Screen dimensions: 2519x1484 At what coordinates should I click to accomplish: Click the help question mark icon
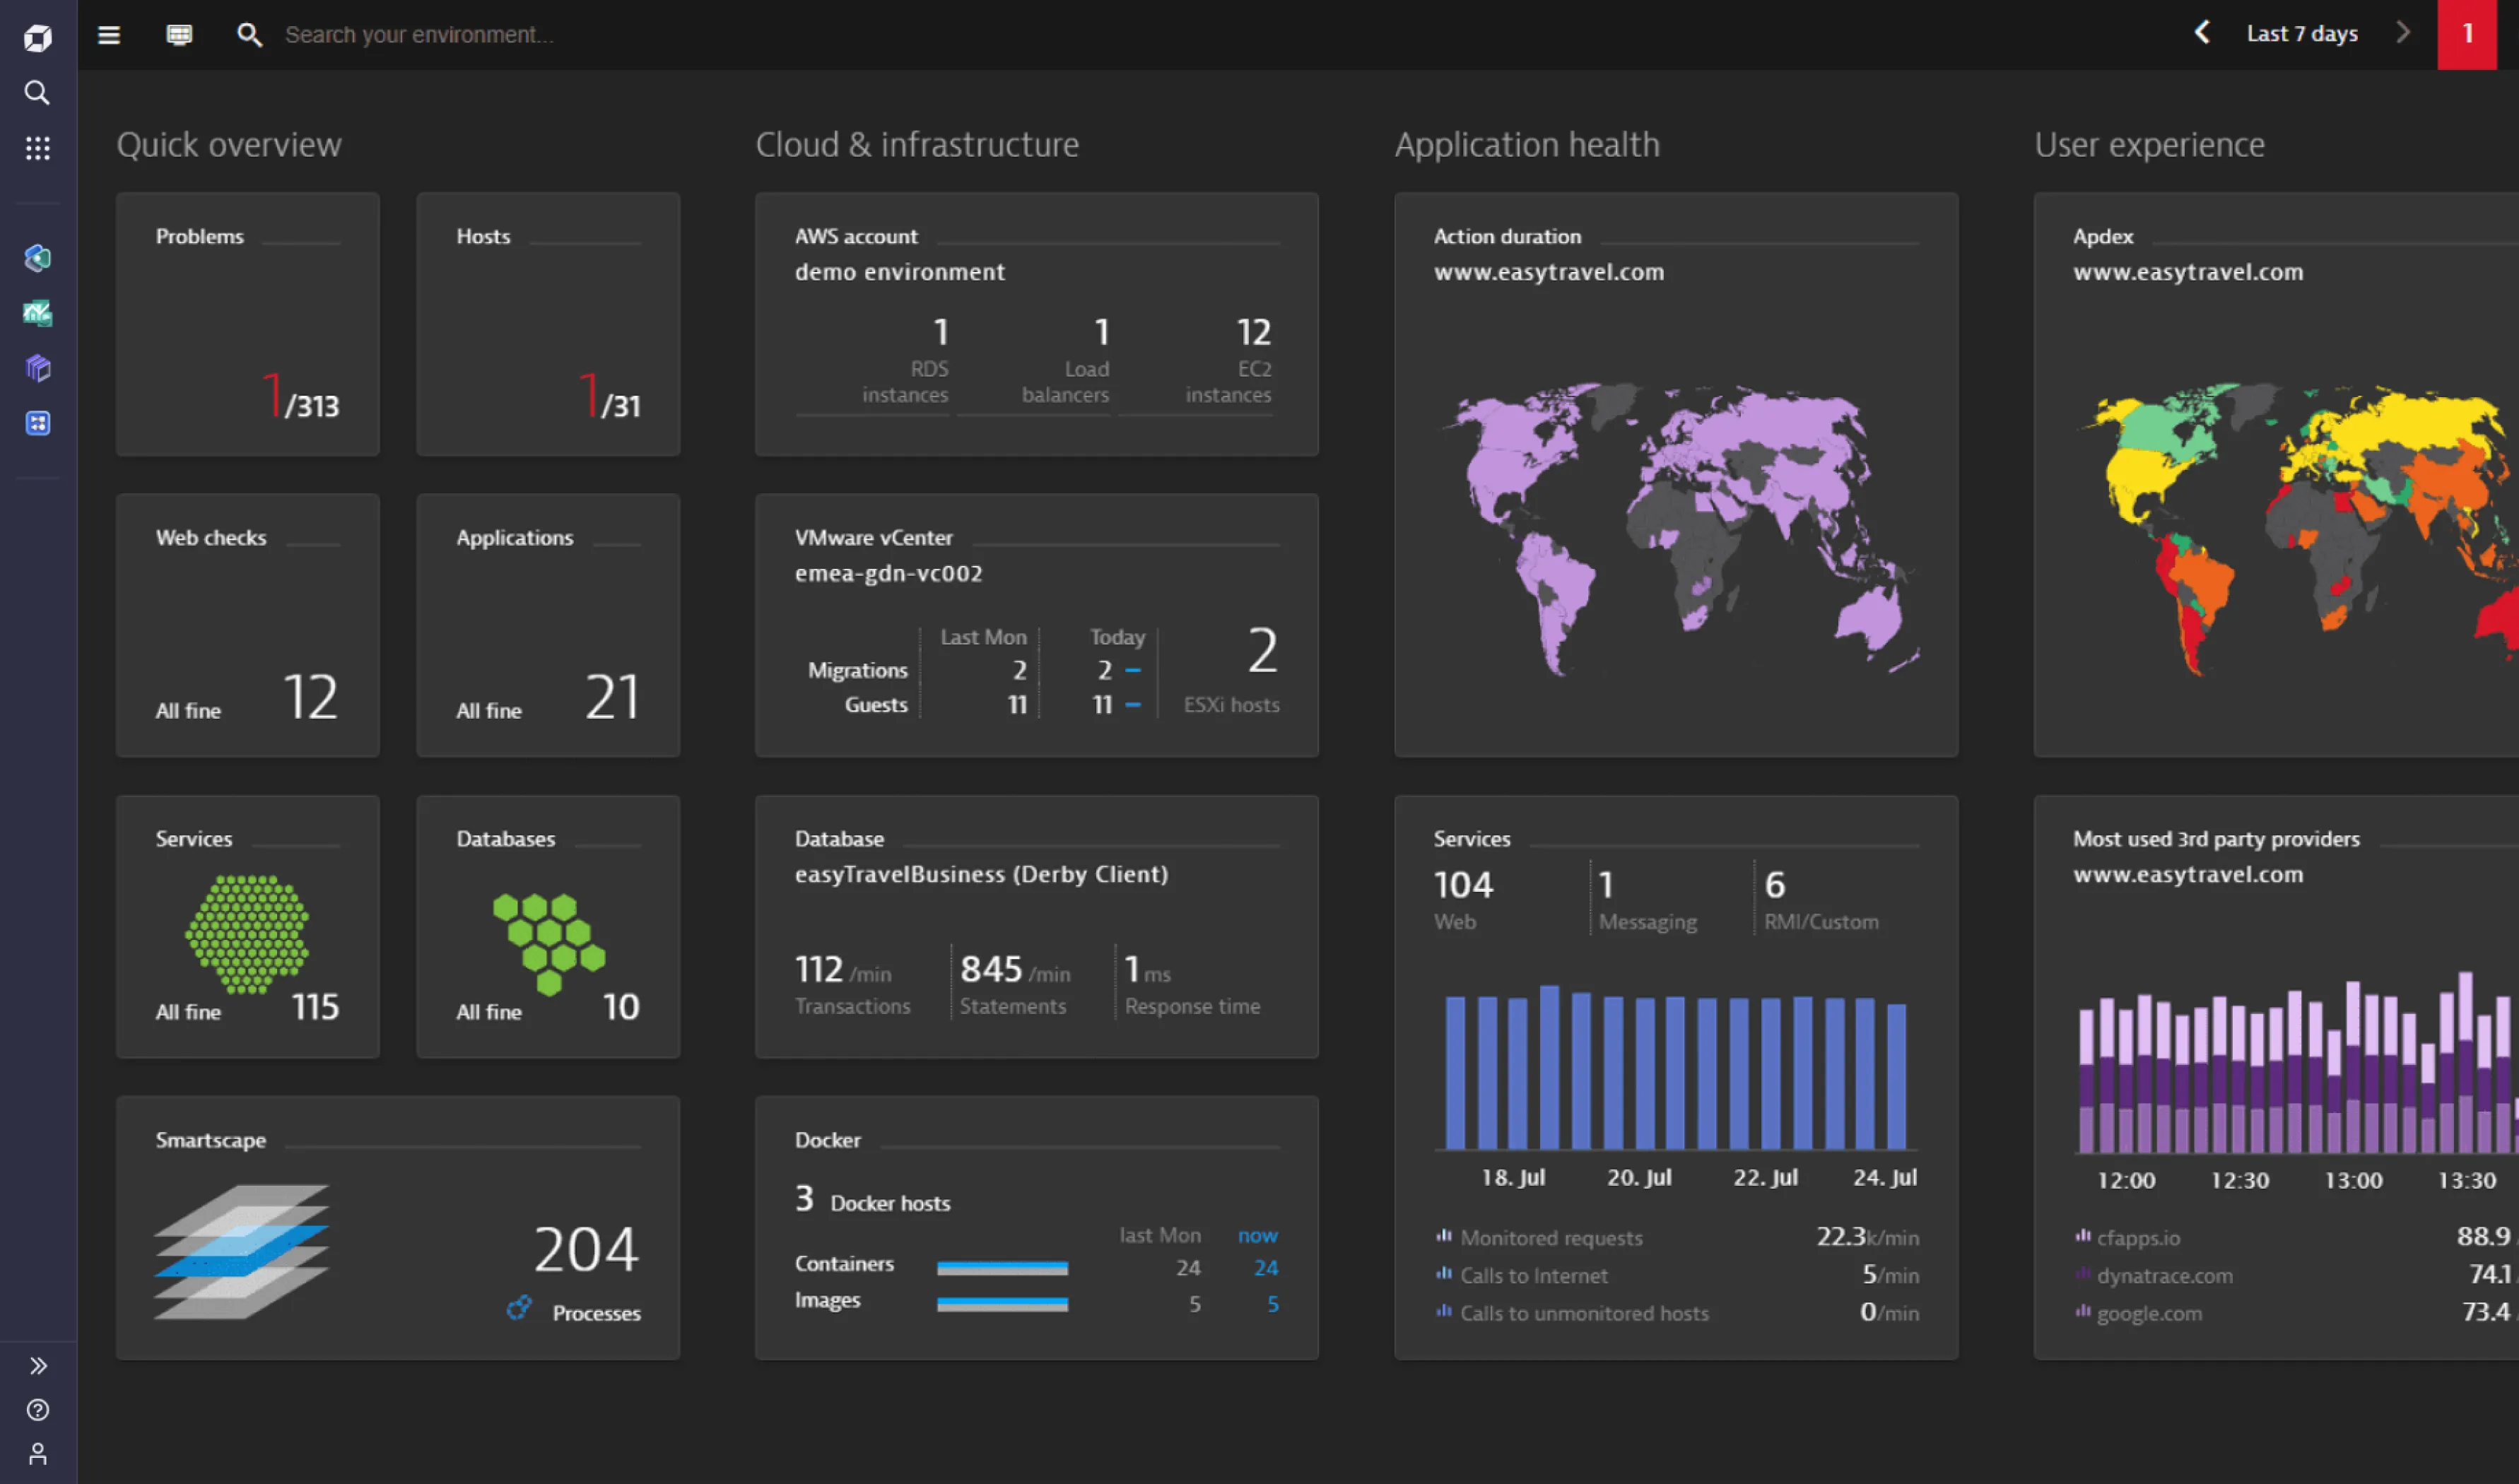[37, 1410]
